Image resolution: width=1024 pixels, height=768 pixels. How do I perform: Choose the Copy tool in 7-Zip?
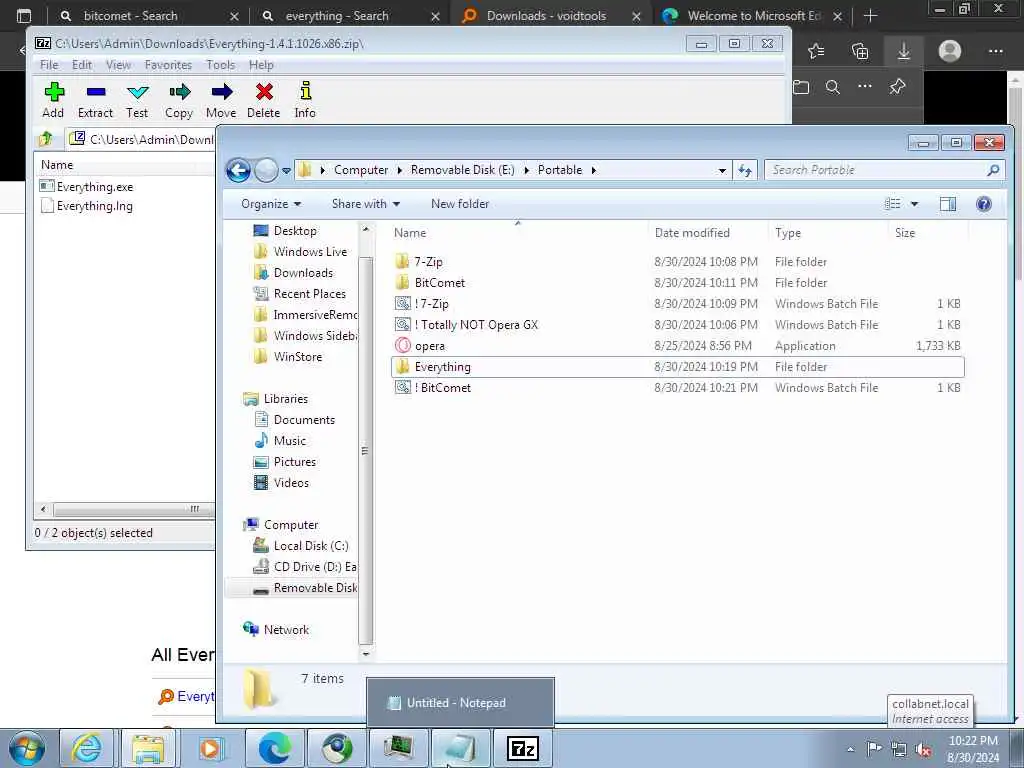(x=179, y=100)
